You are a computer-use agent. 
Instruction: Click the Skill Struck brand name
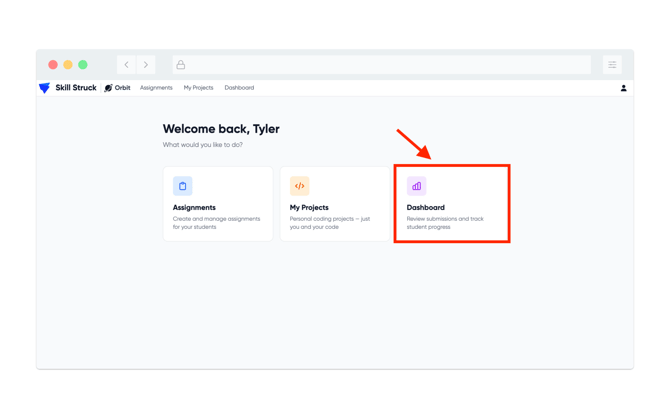tap(76, 88)
